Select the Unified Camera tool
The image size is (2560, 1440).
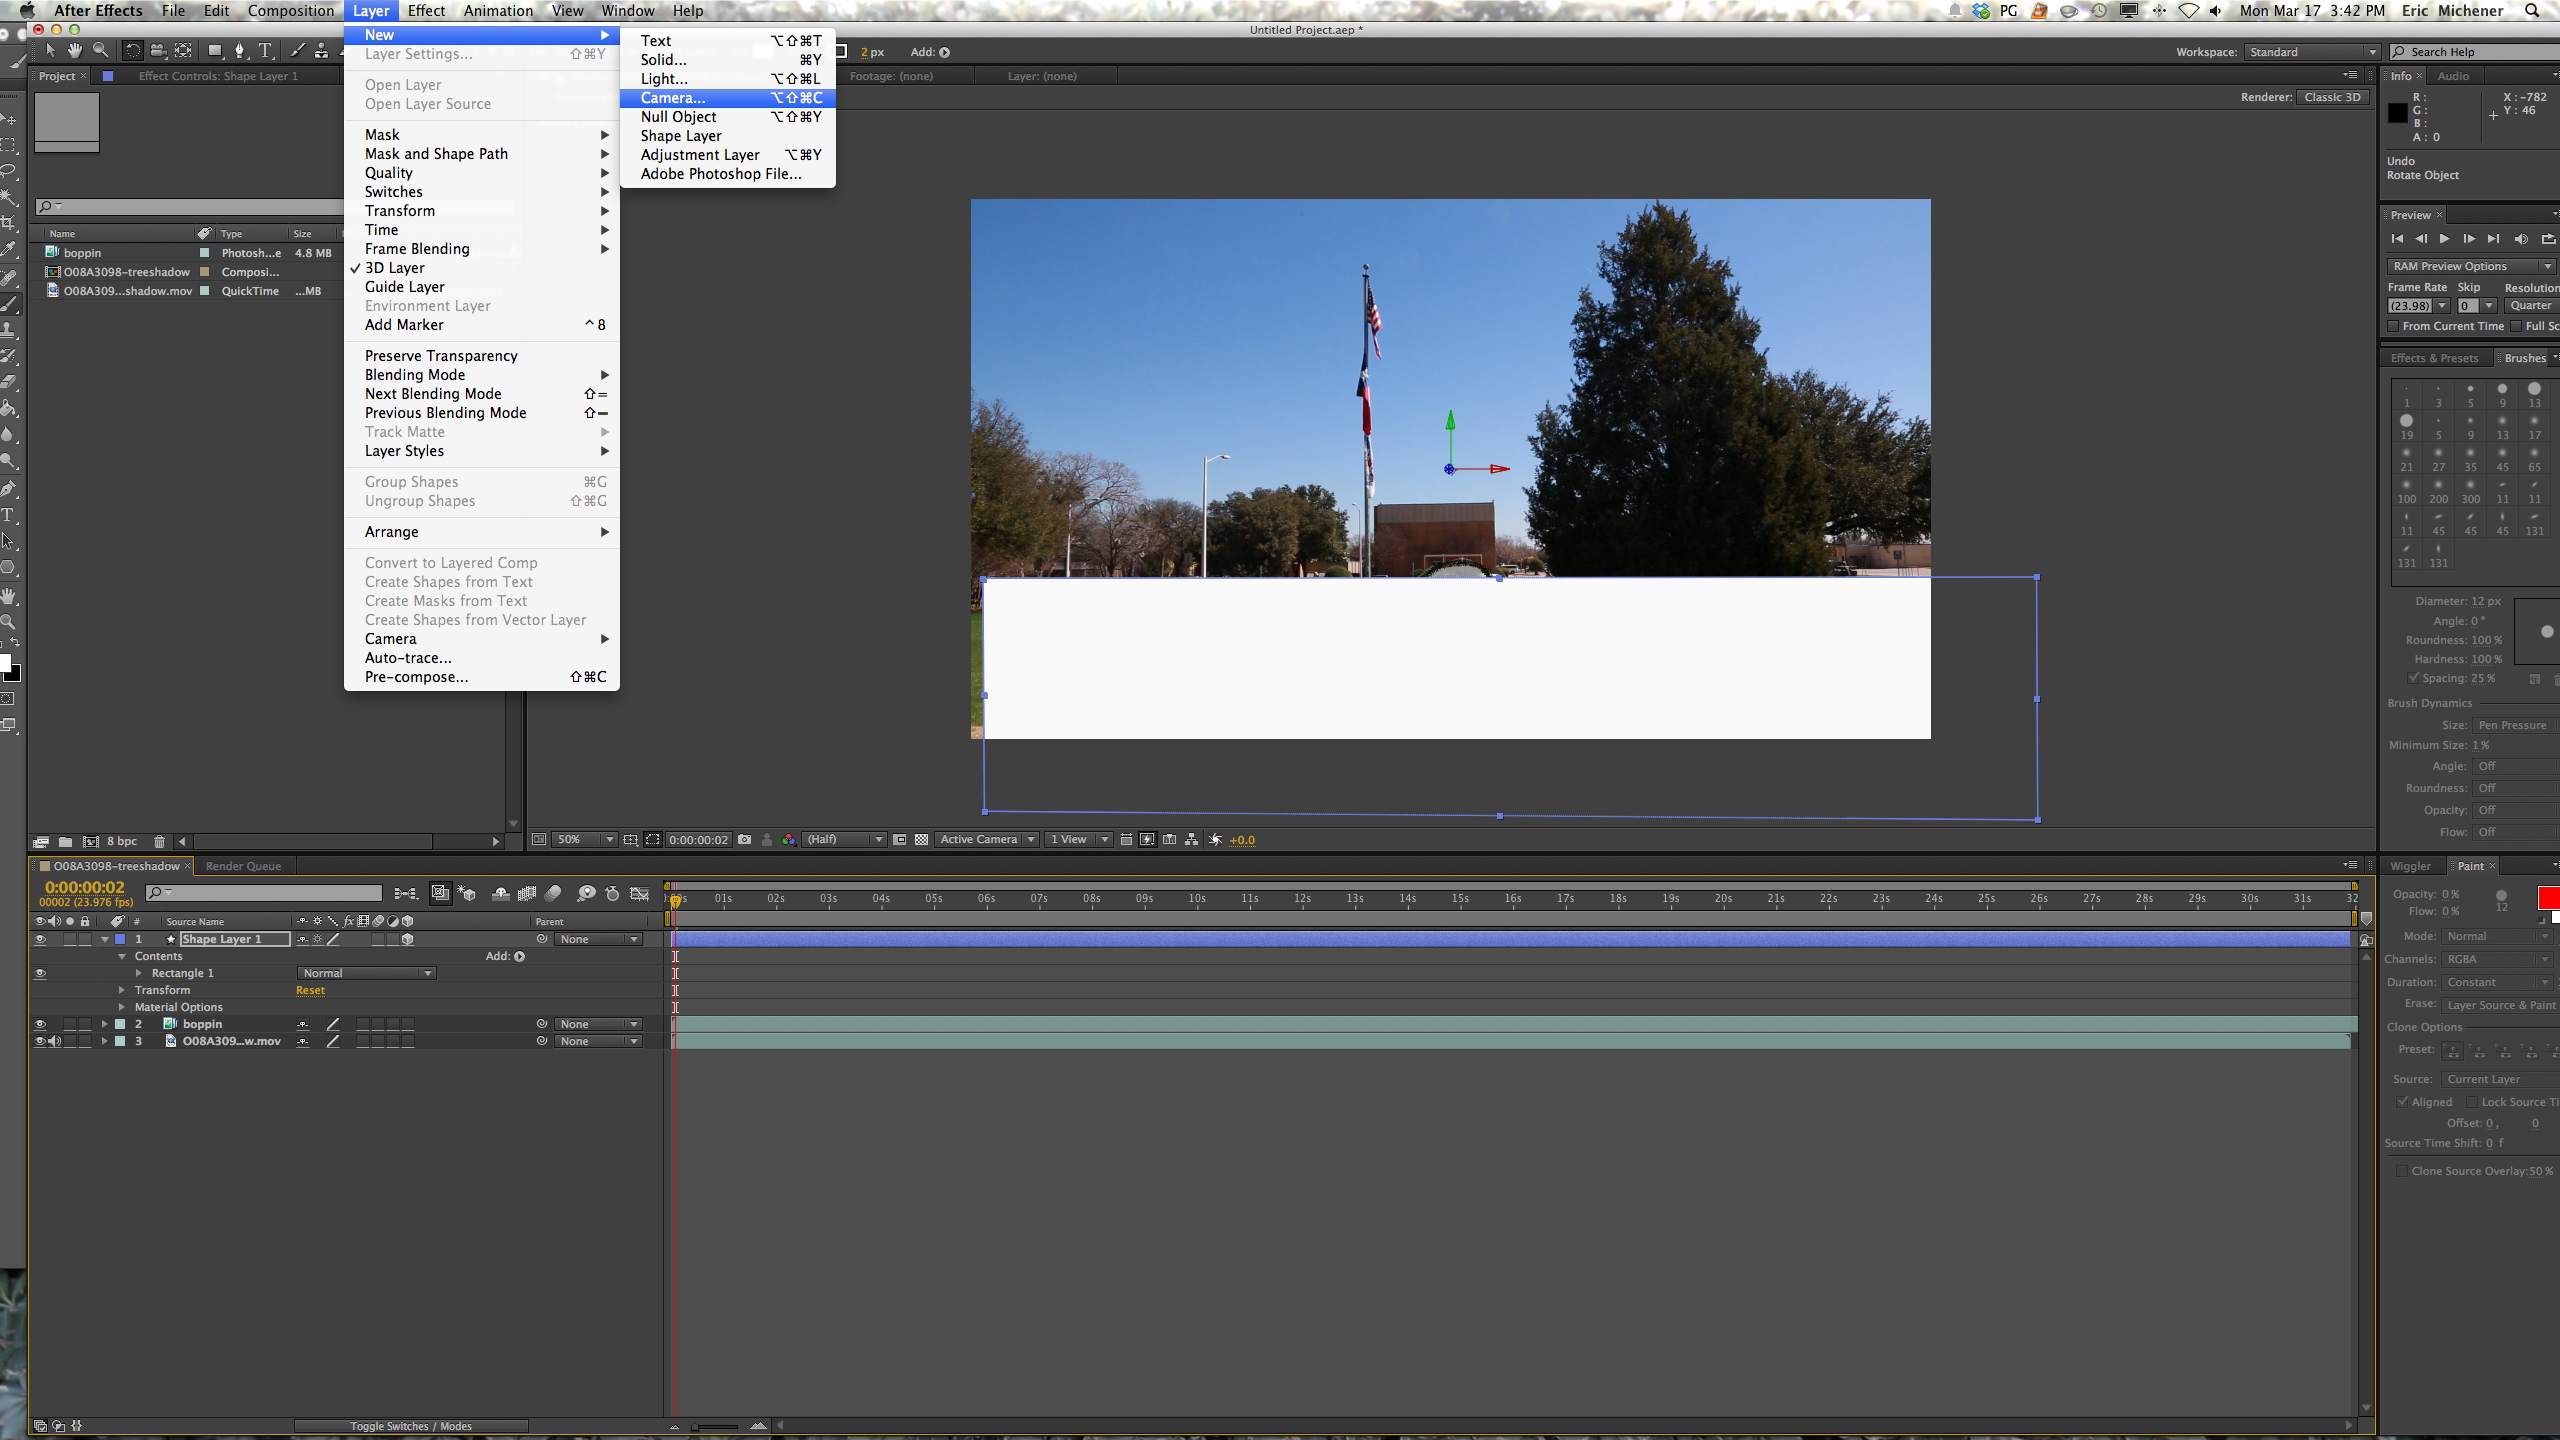tap(158, 51)
